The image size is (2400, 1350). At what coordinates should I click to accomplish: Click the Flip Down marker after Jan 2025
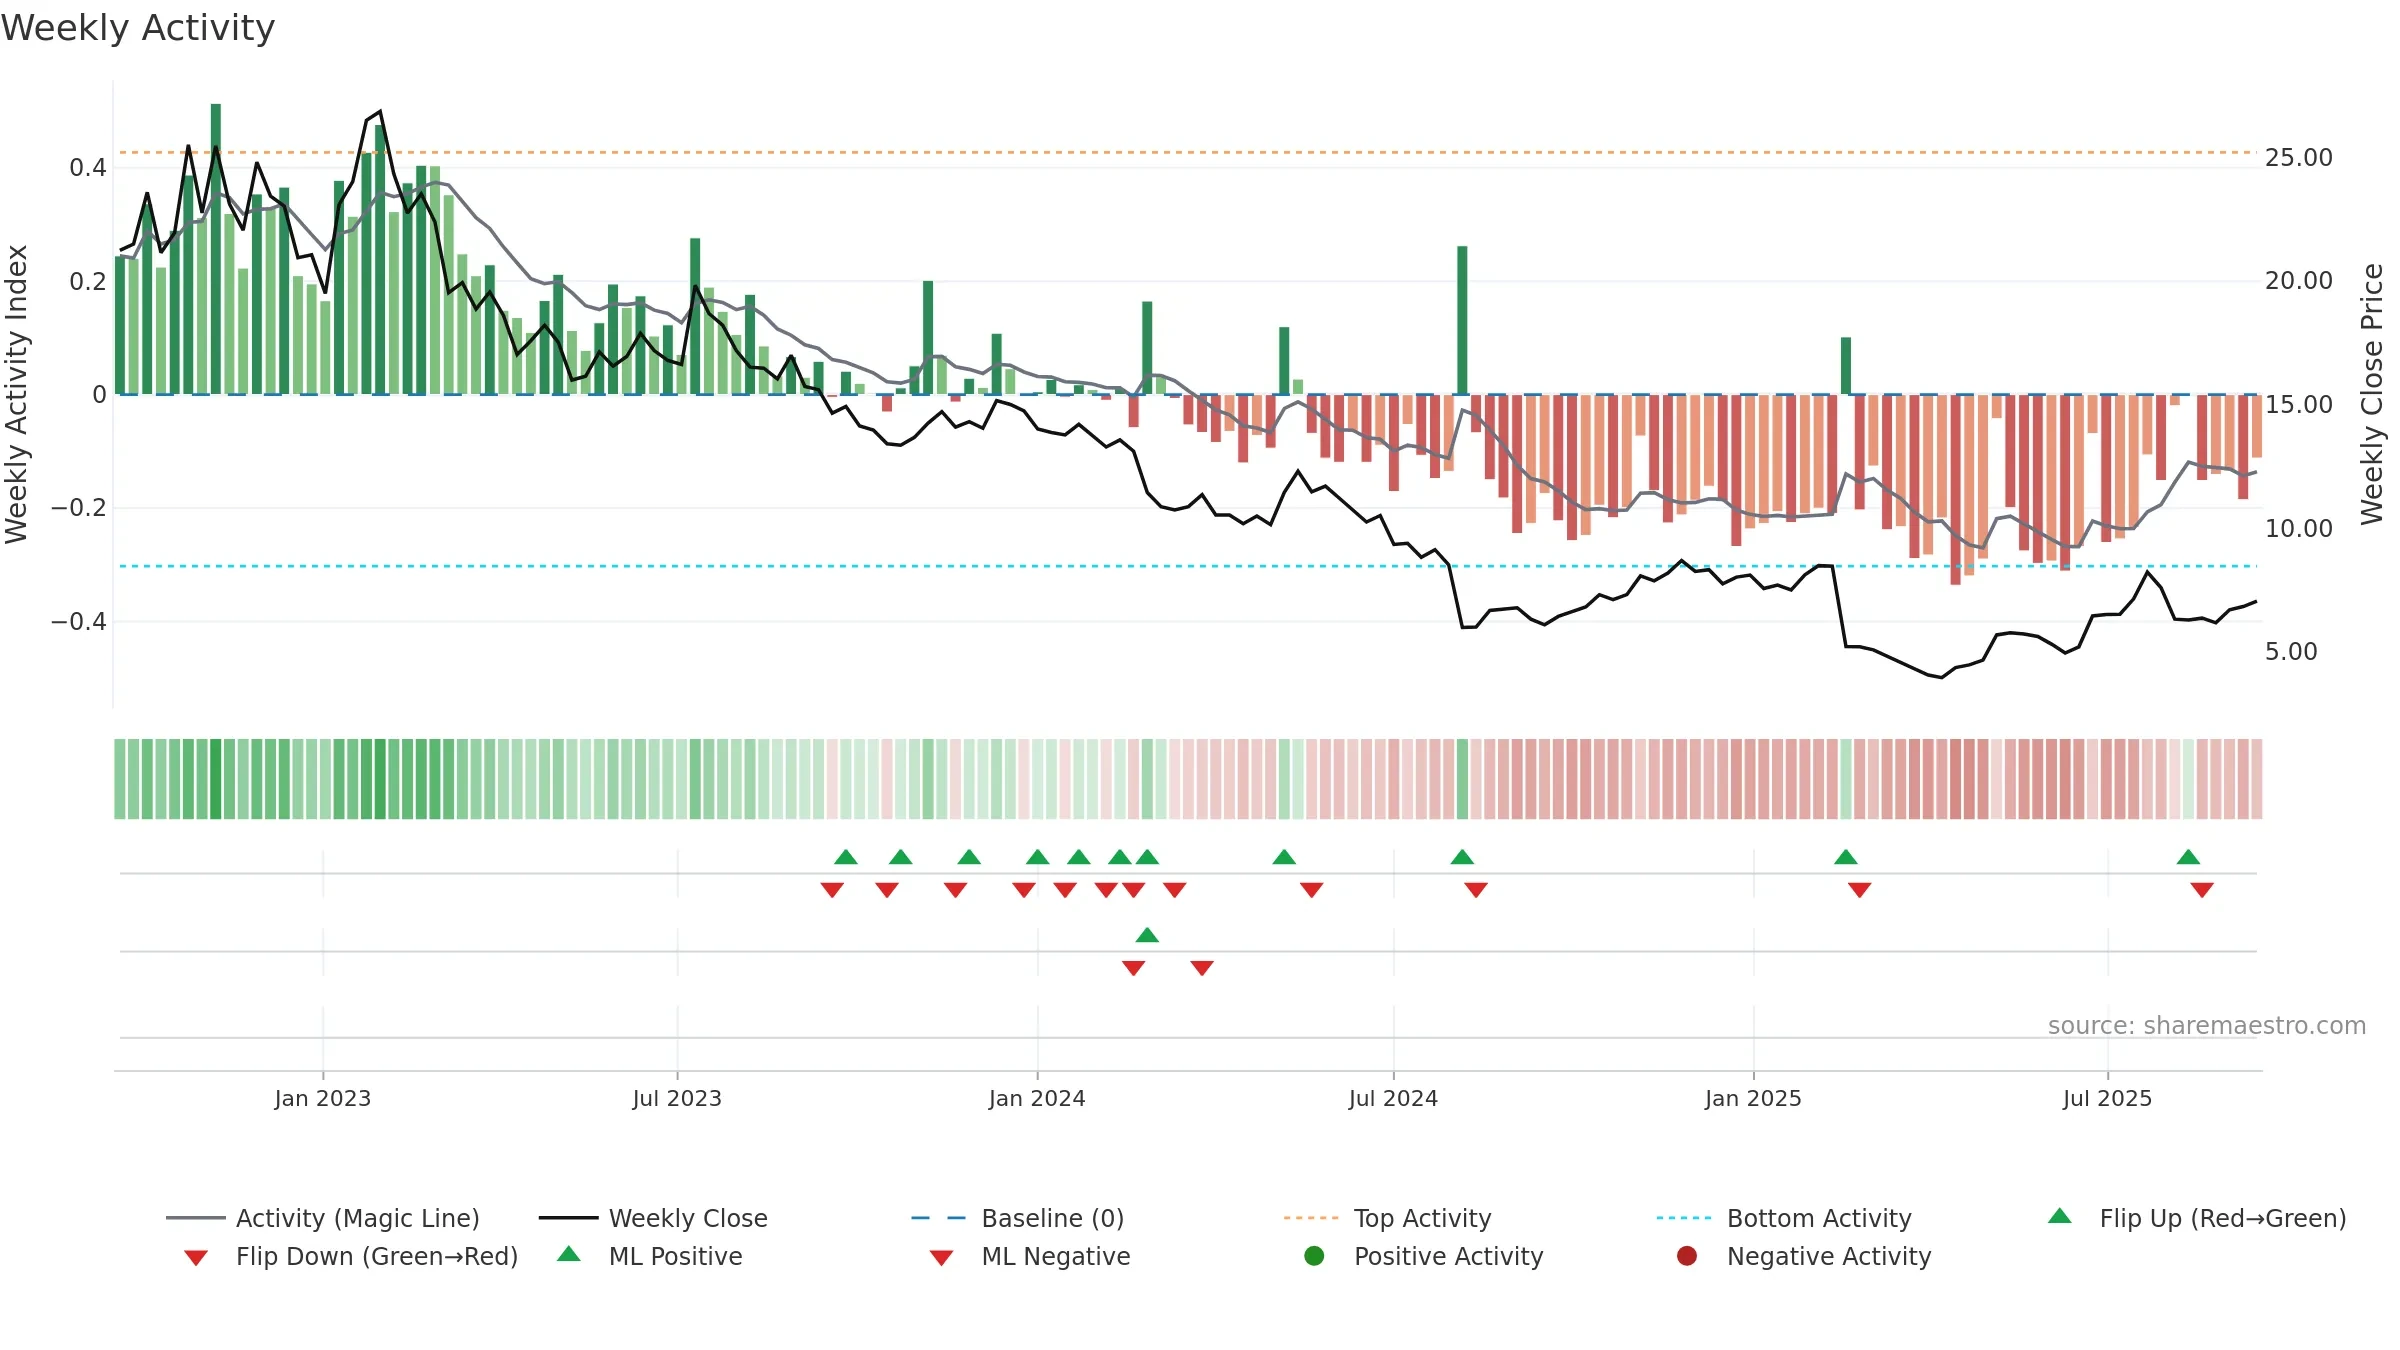[1860, 890]
